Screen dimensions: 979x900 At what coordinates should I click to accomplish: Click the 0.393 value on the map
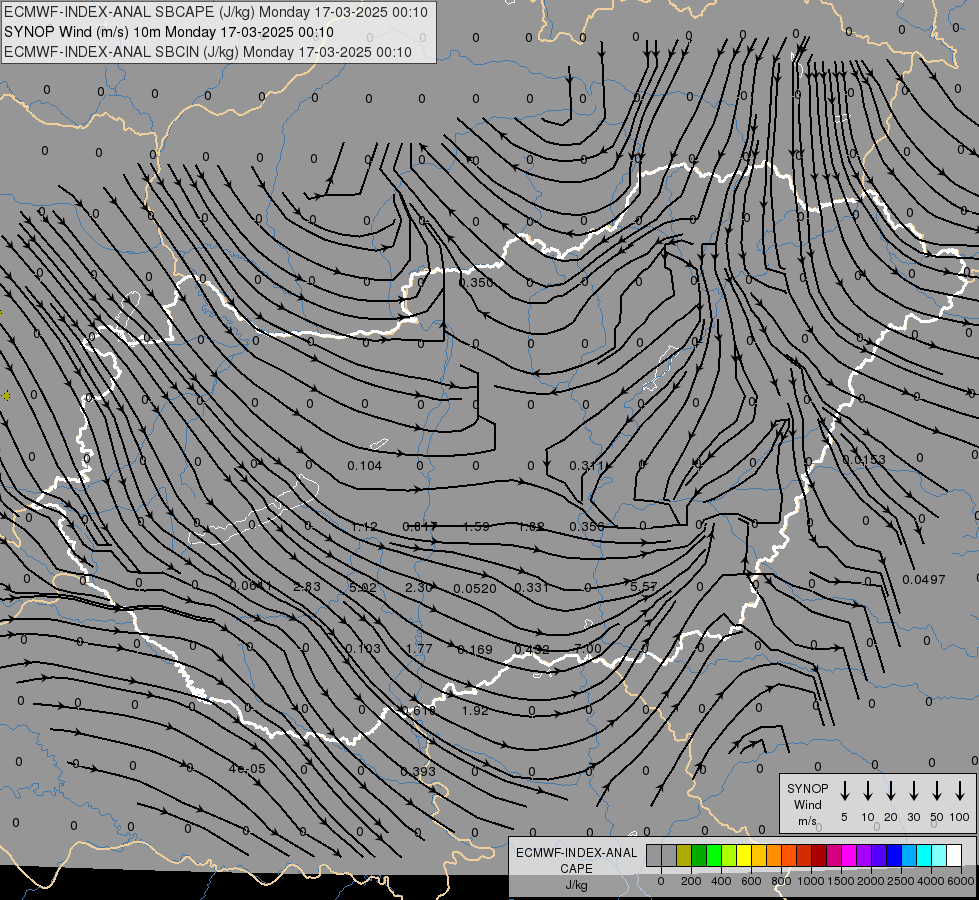pos(418,771)
